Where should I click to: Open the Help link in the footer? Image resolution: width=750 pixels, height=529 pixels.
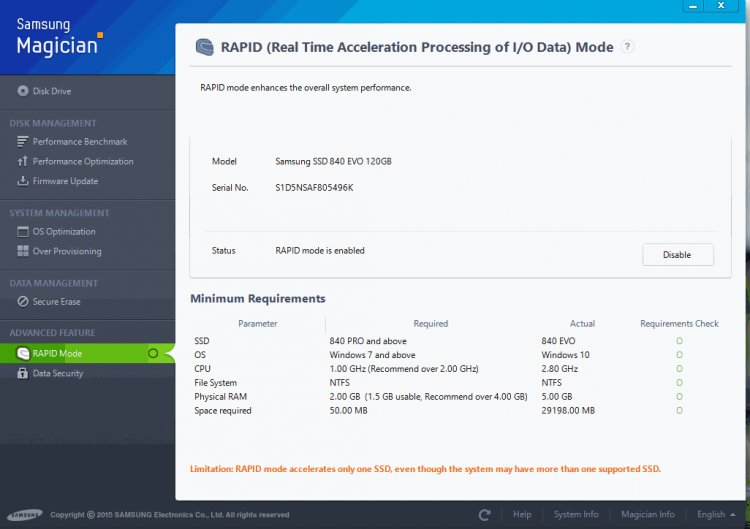tap(522, 515)
